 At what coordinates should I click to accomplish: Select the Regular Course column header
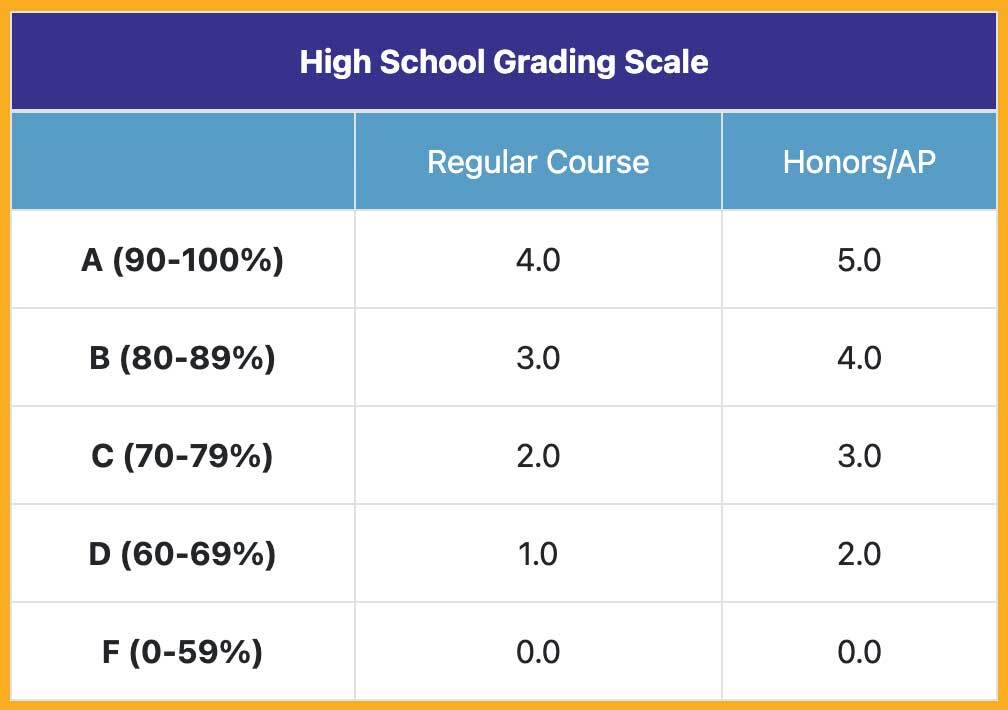click(538, 162)
